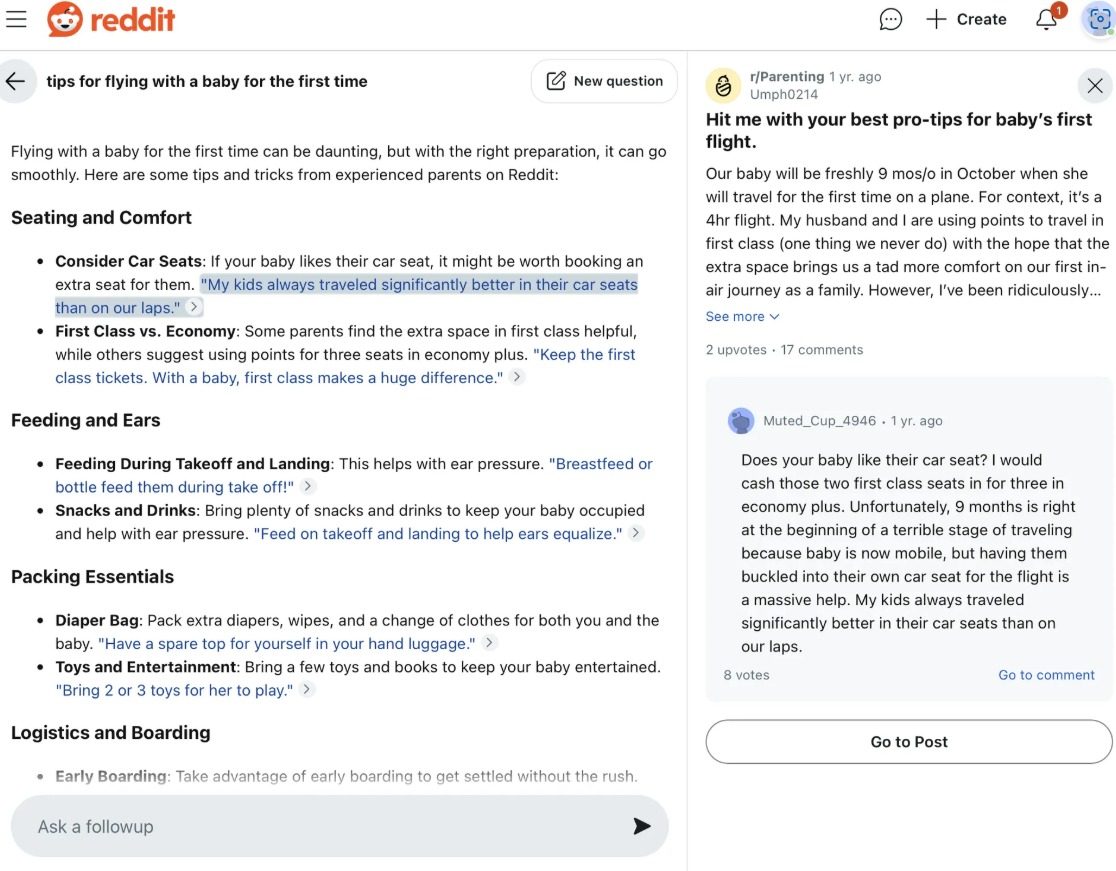Focus the Ask a followup field
1116x871 pixels.
[x=320, y=826]
